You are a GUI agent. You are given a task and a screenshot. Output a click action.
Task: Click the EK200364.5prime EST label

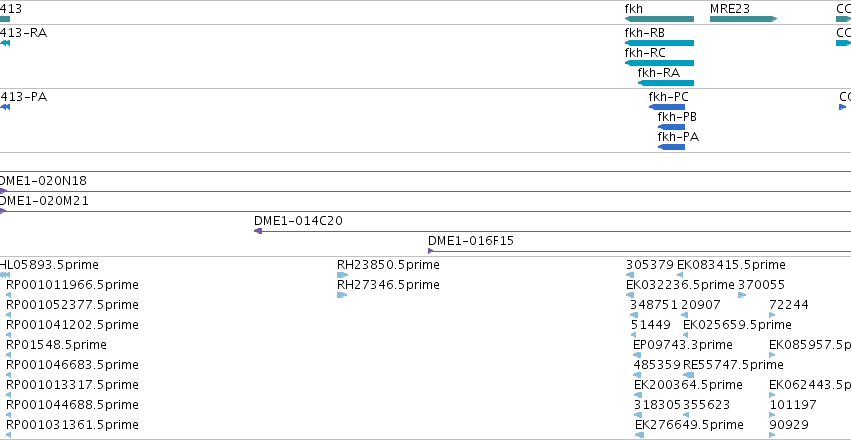point(688,385)
